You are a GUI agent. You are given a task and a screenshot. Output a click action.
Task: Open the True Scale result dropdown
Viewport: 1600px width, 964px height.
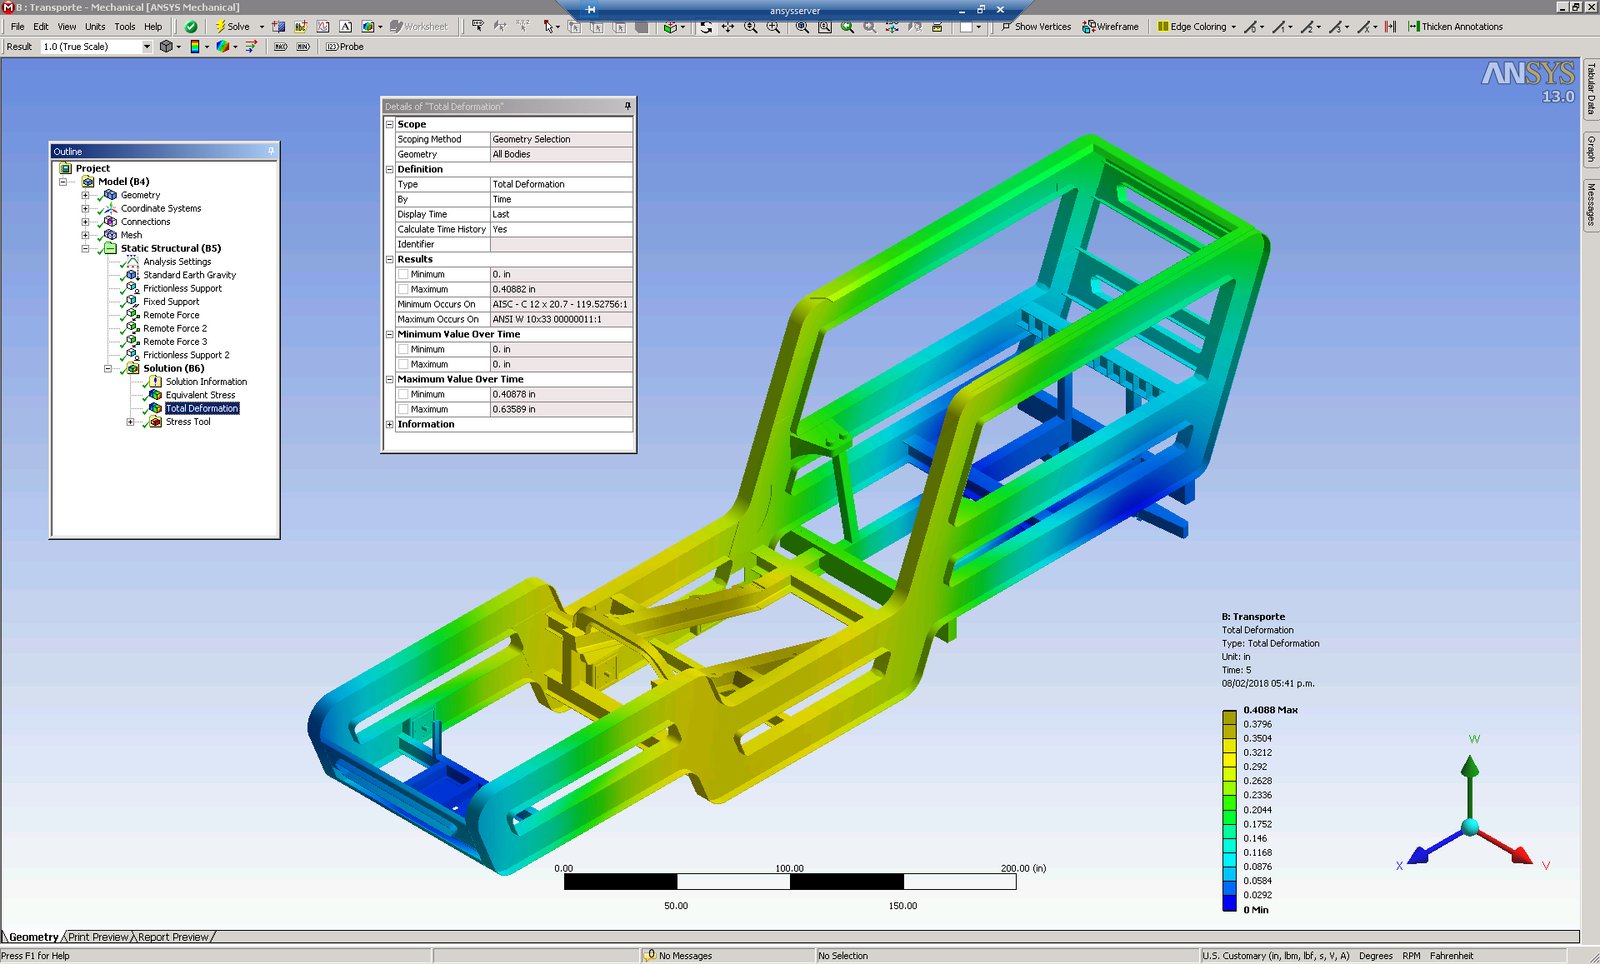coord(147,47)
